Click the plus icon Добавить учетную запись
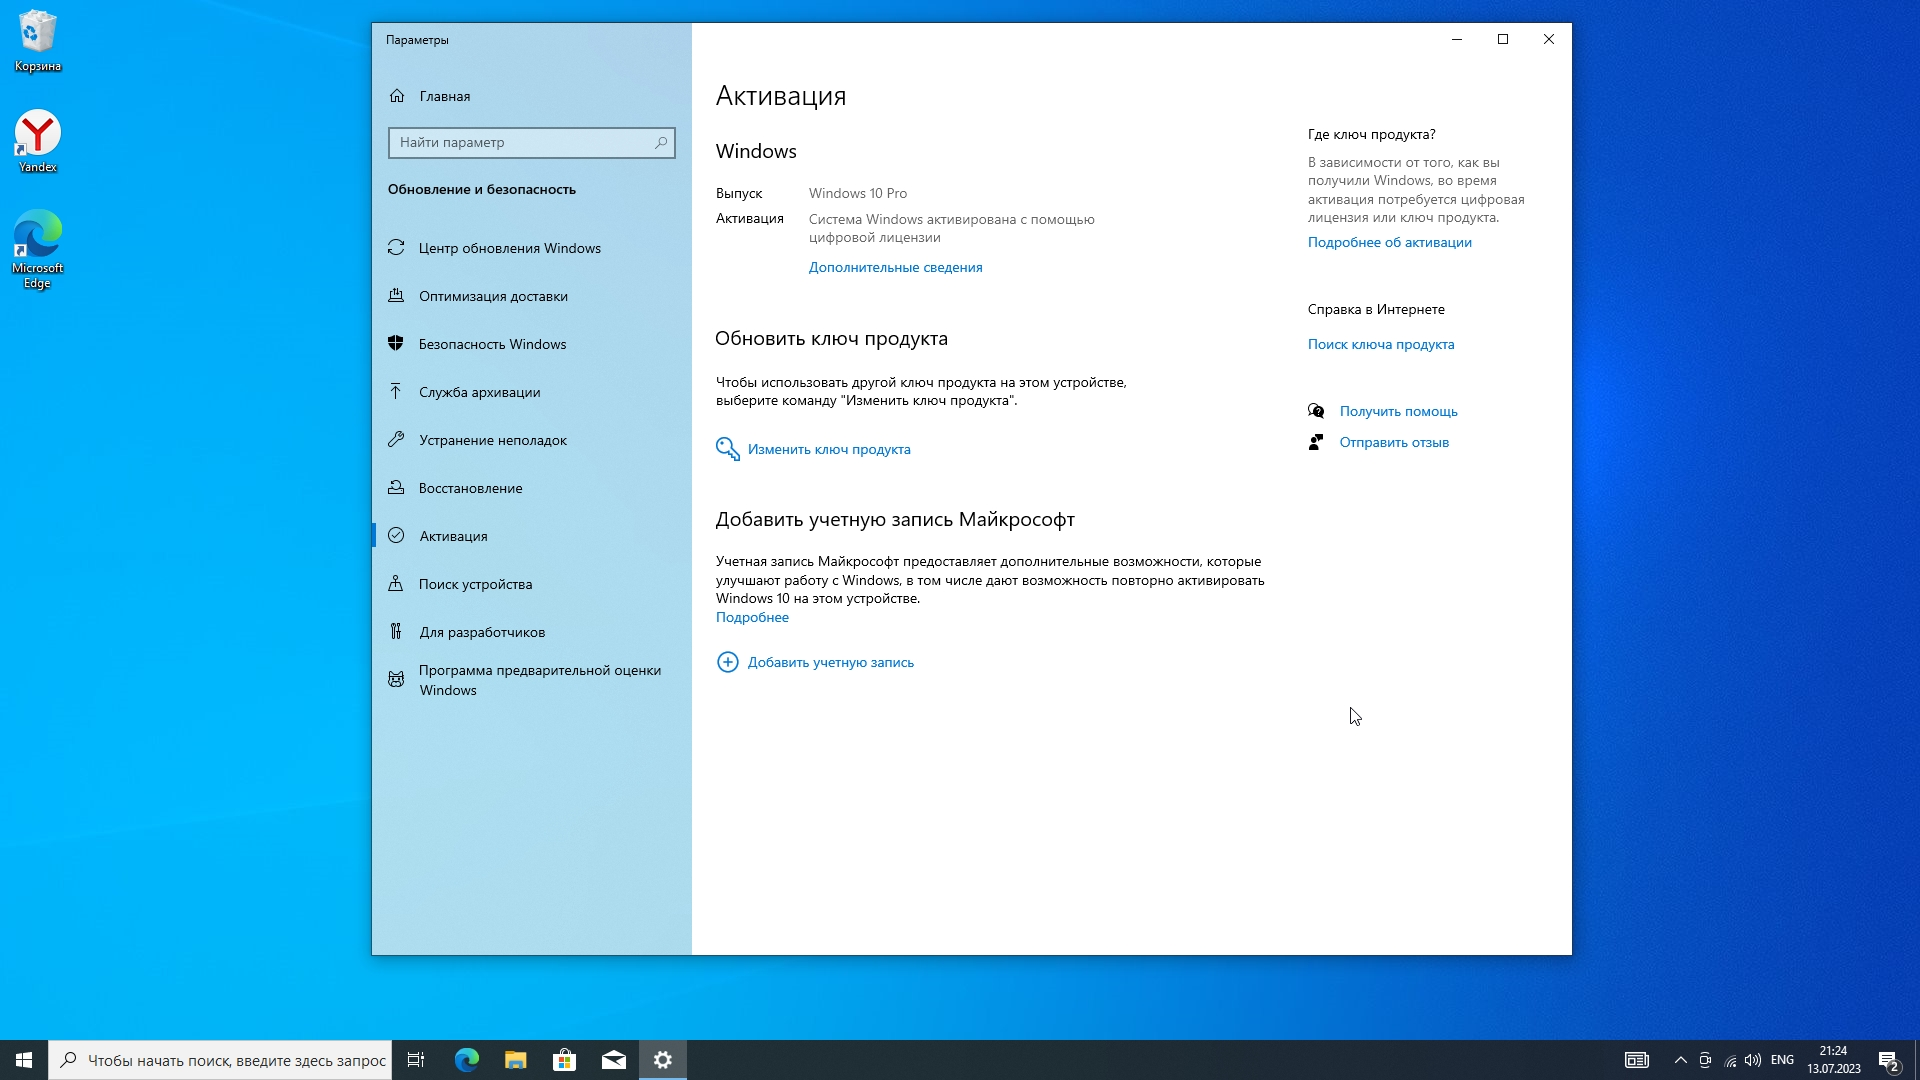 point(727,662)
